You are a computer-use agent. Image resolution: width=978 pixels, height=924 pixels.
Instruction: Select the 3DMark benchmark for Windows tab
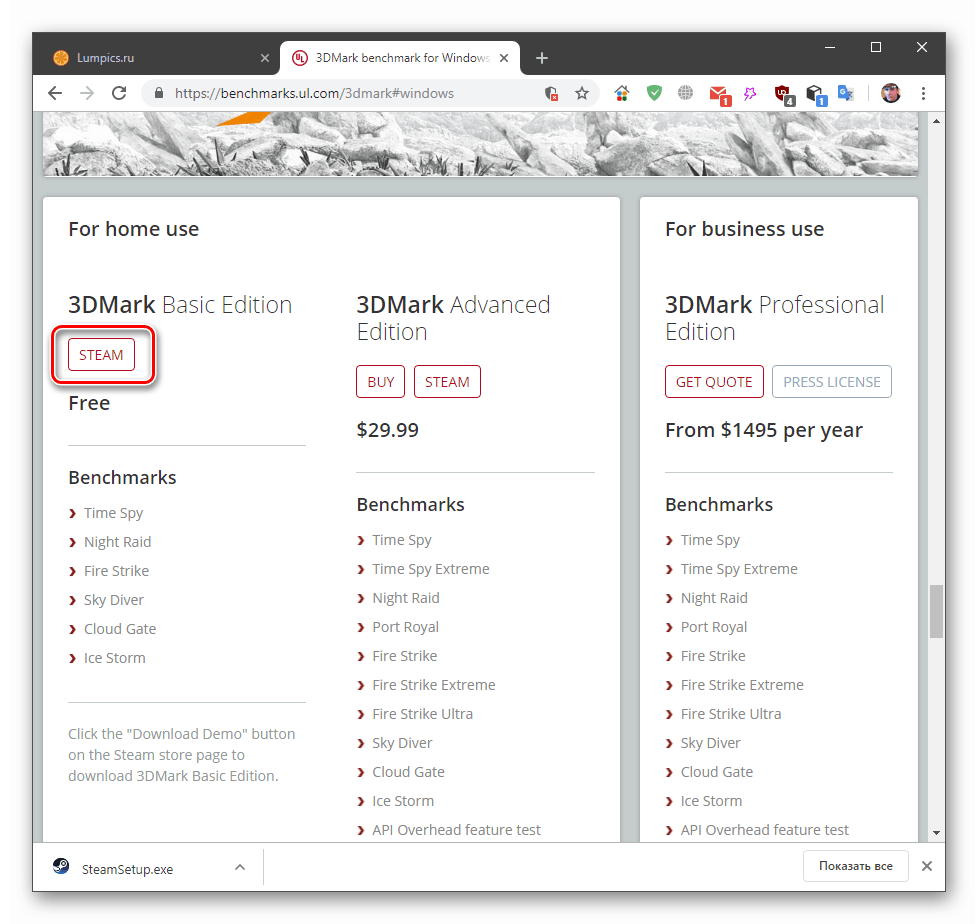399,58
